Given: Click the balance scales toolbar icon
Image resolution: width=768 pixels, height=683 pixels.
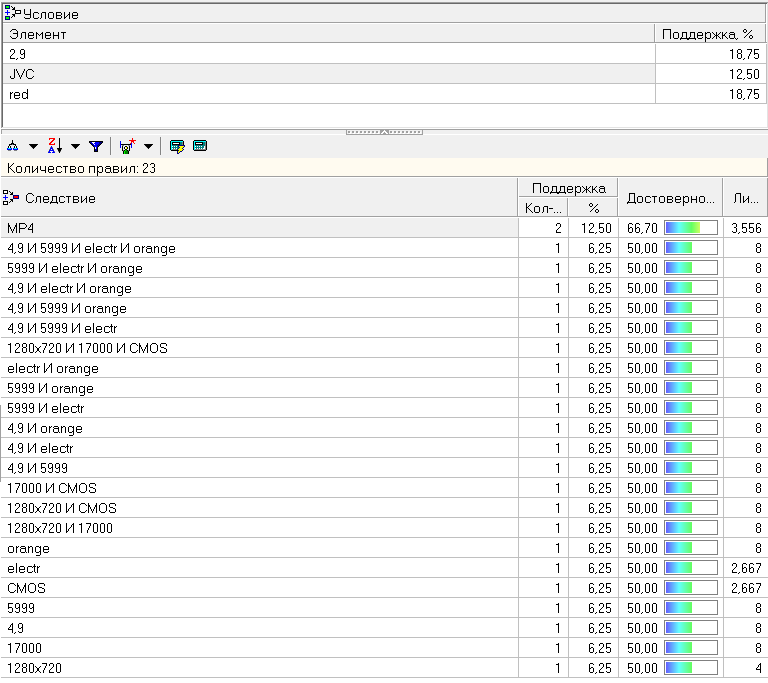Looking at the screenshot, I should pyautogui.click(x=13, y=146).
